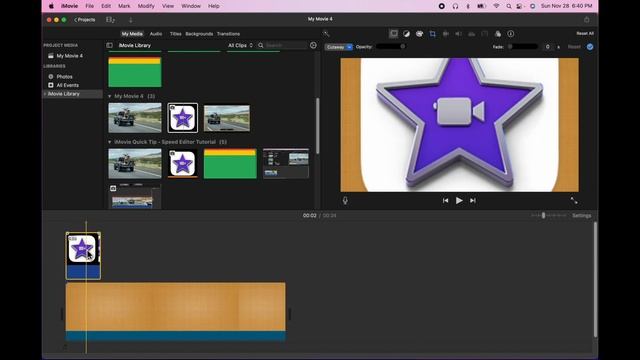Click the voiceover microphone icon
The image size is (640, 360).
tap(345, 200)
